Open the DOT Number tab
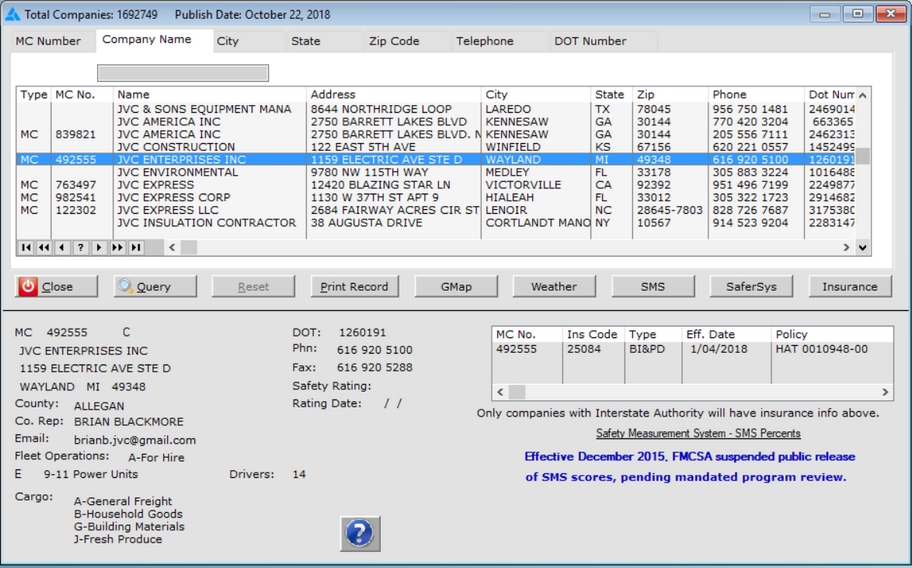The height and width of the screenshot is (568, 912). click(x=590, y=41)
